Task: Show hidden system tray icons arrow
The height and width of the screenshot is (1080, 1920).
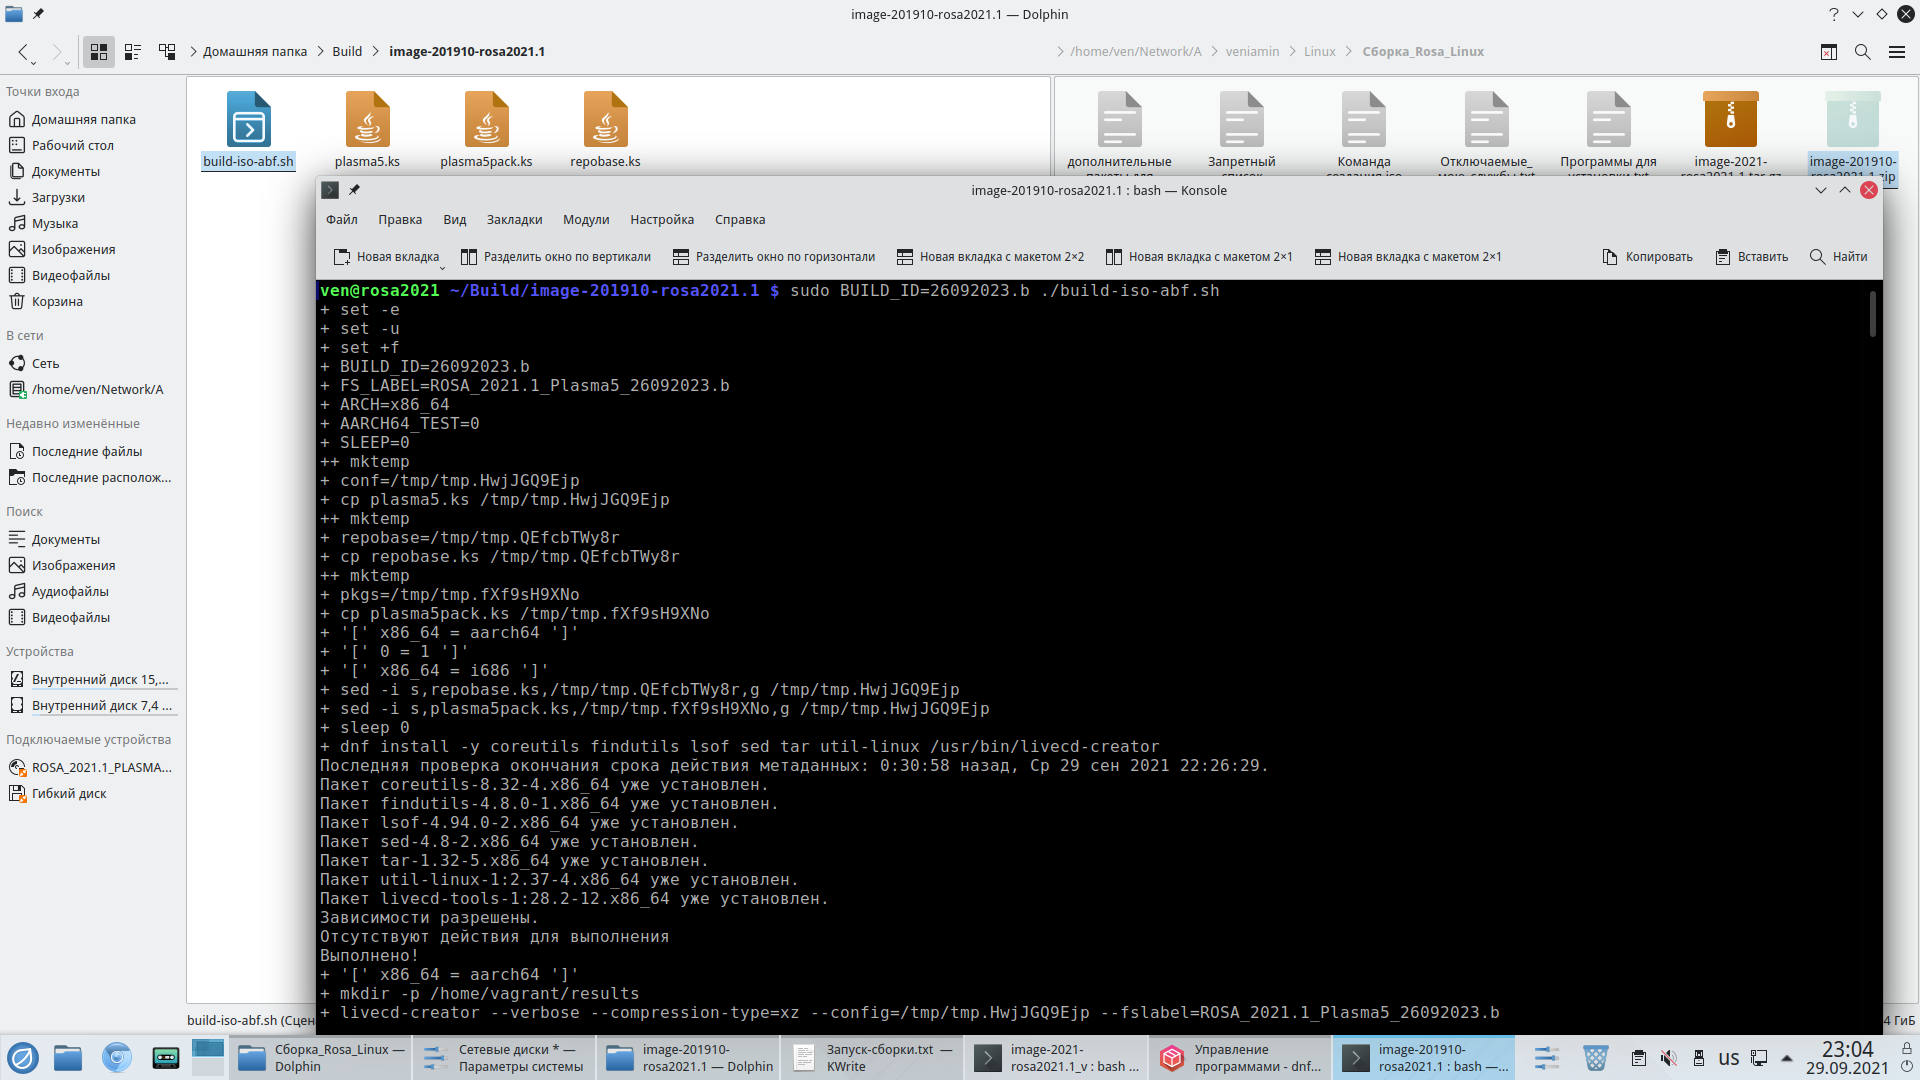Action: [x=1787, y=1058]
